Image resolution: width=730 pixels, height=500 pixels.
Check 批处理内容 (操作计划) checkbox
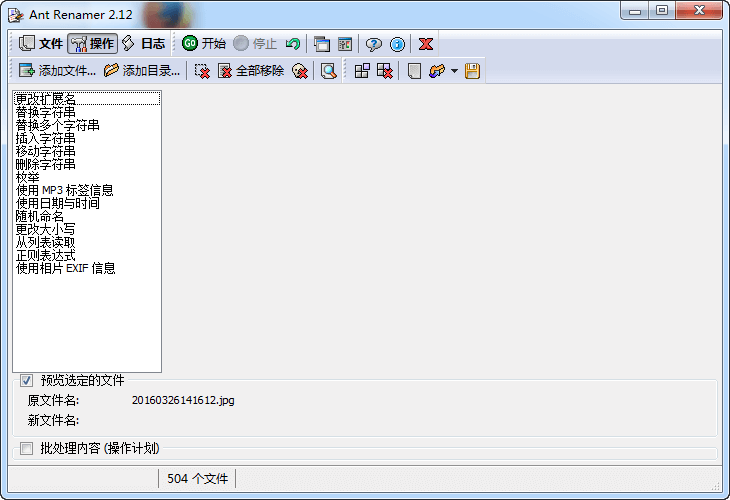coord(27,448)
